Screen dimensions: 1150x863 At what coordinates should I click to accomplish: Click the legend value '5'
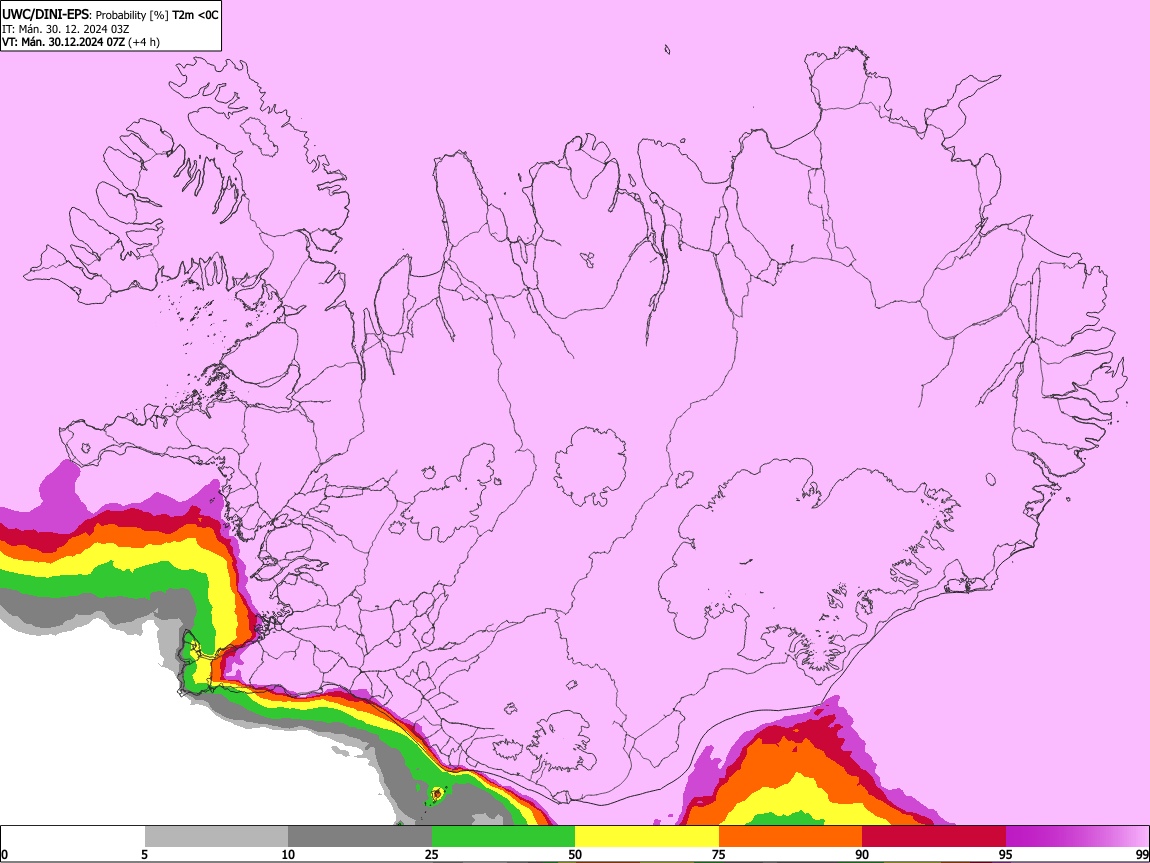pos(144,855)
